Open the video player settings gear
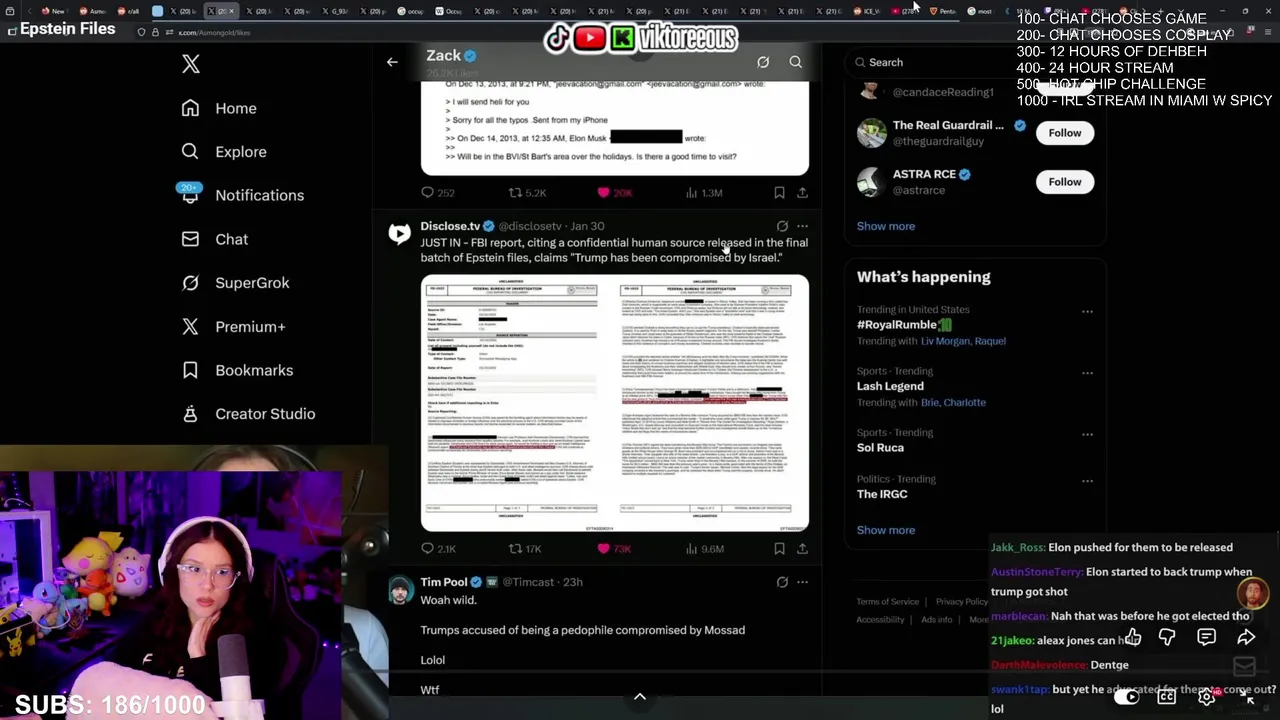Image resolution: width=1280 pixels, height=720 pixels. click(1207, 698)
